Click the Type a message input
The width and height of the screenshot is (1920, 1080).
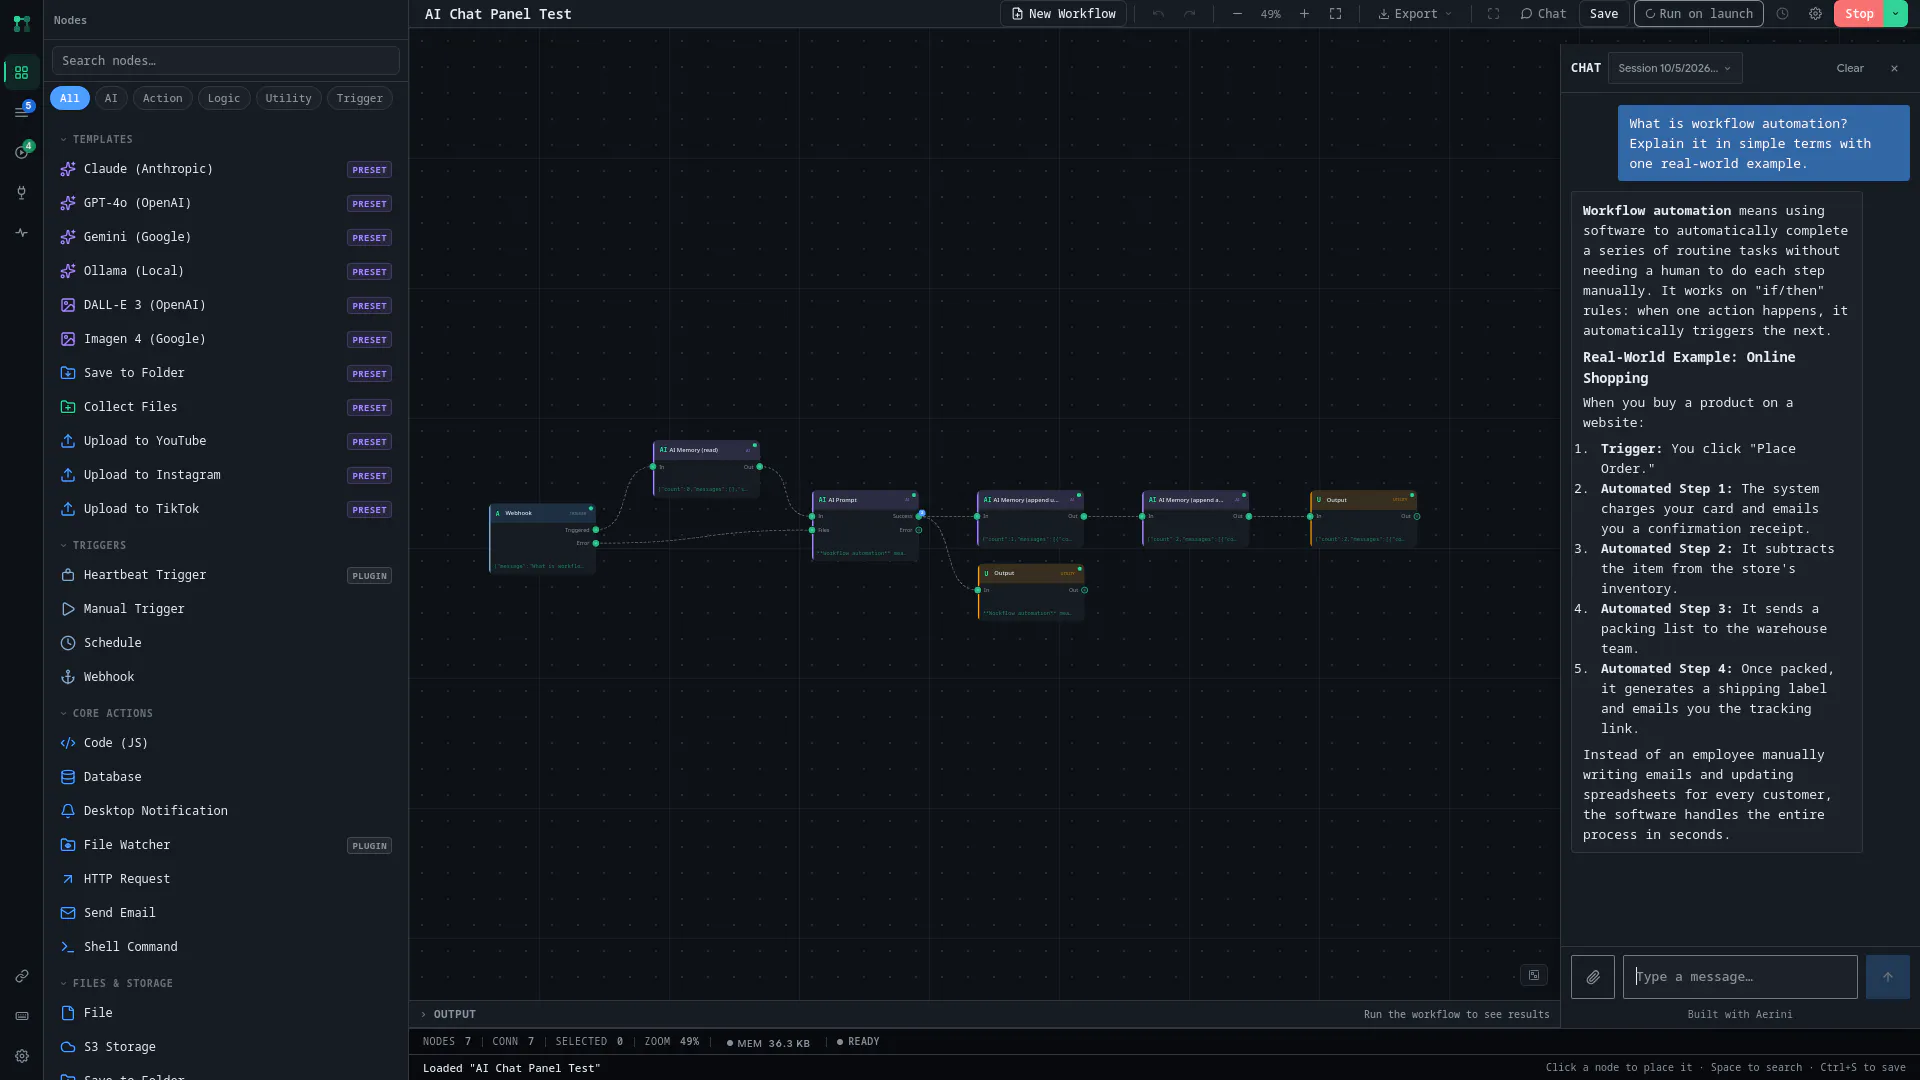[1740, 977]
